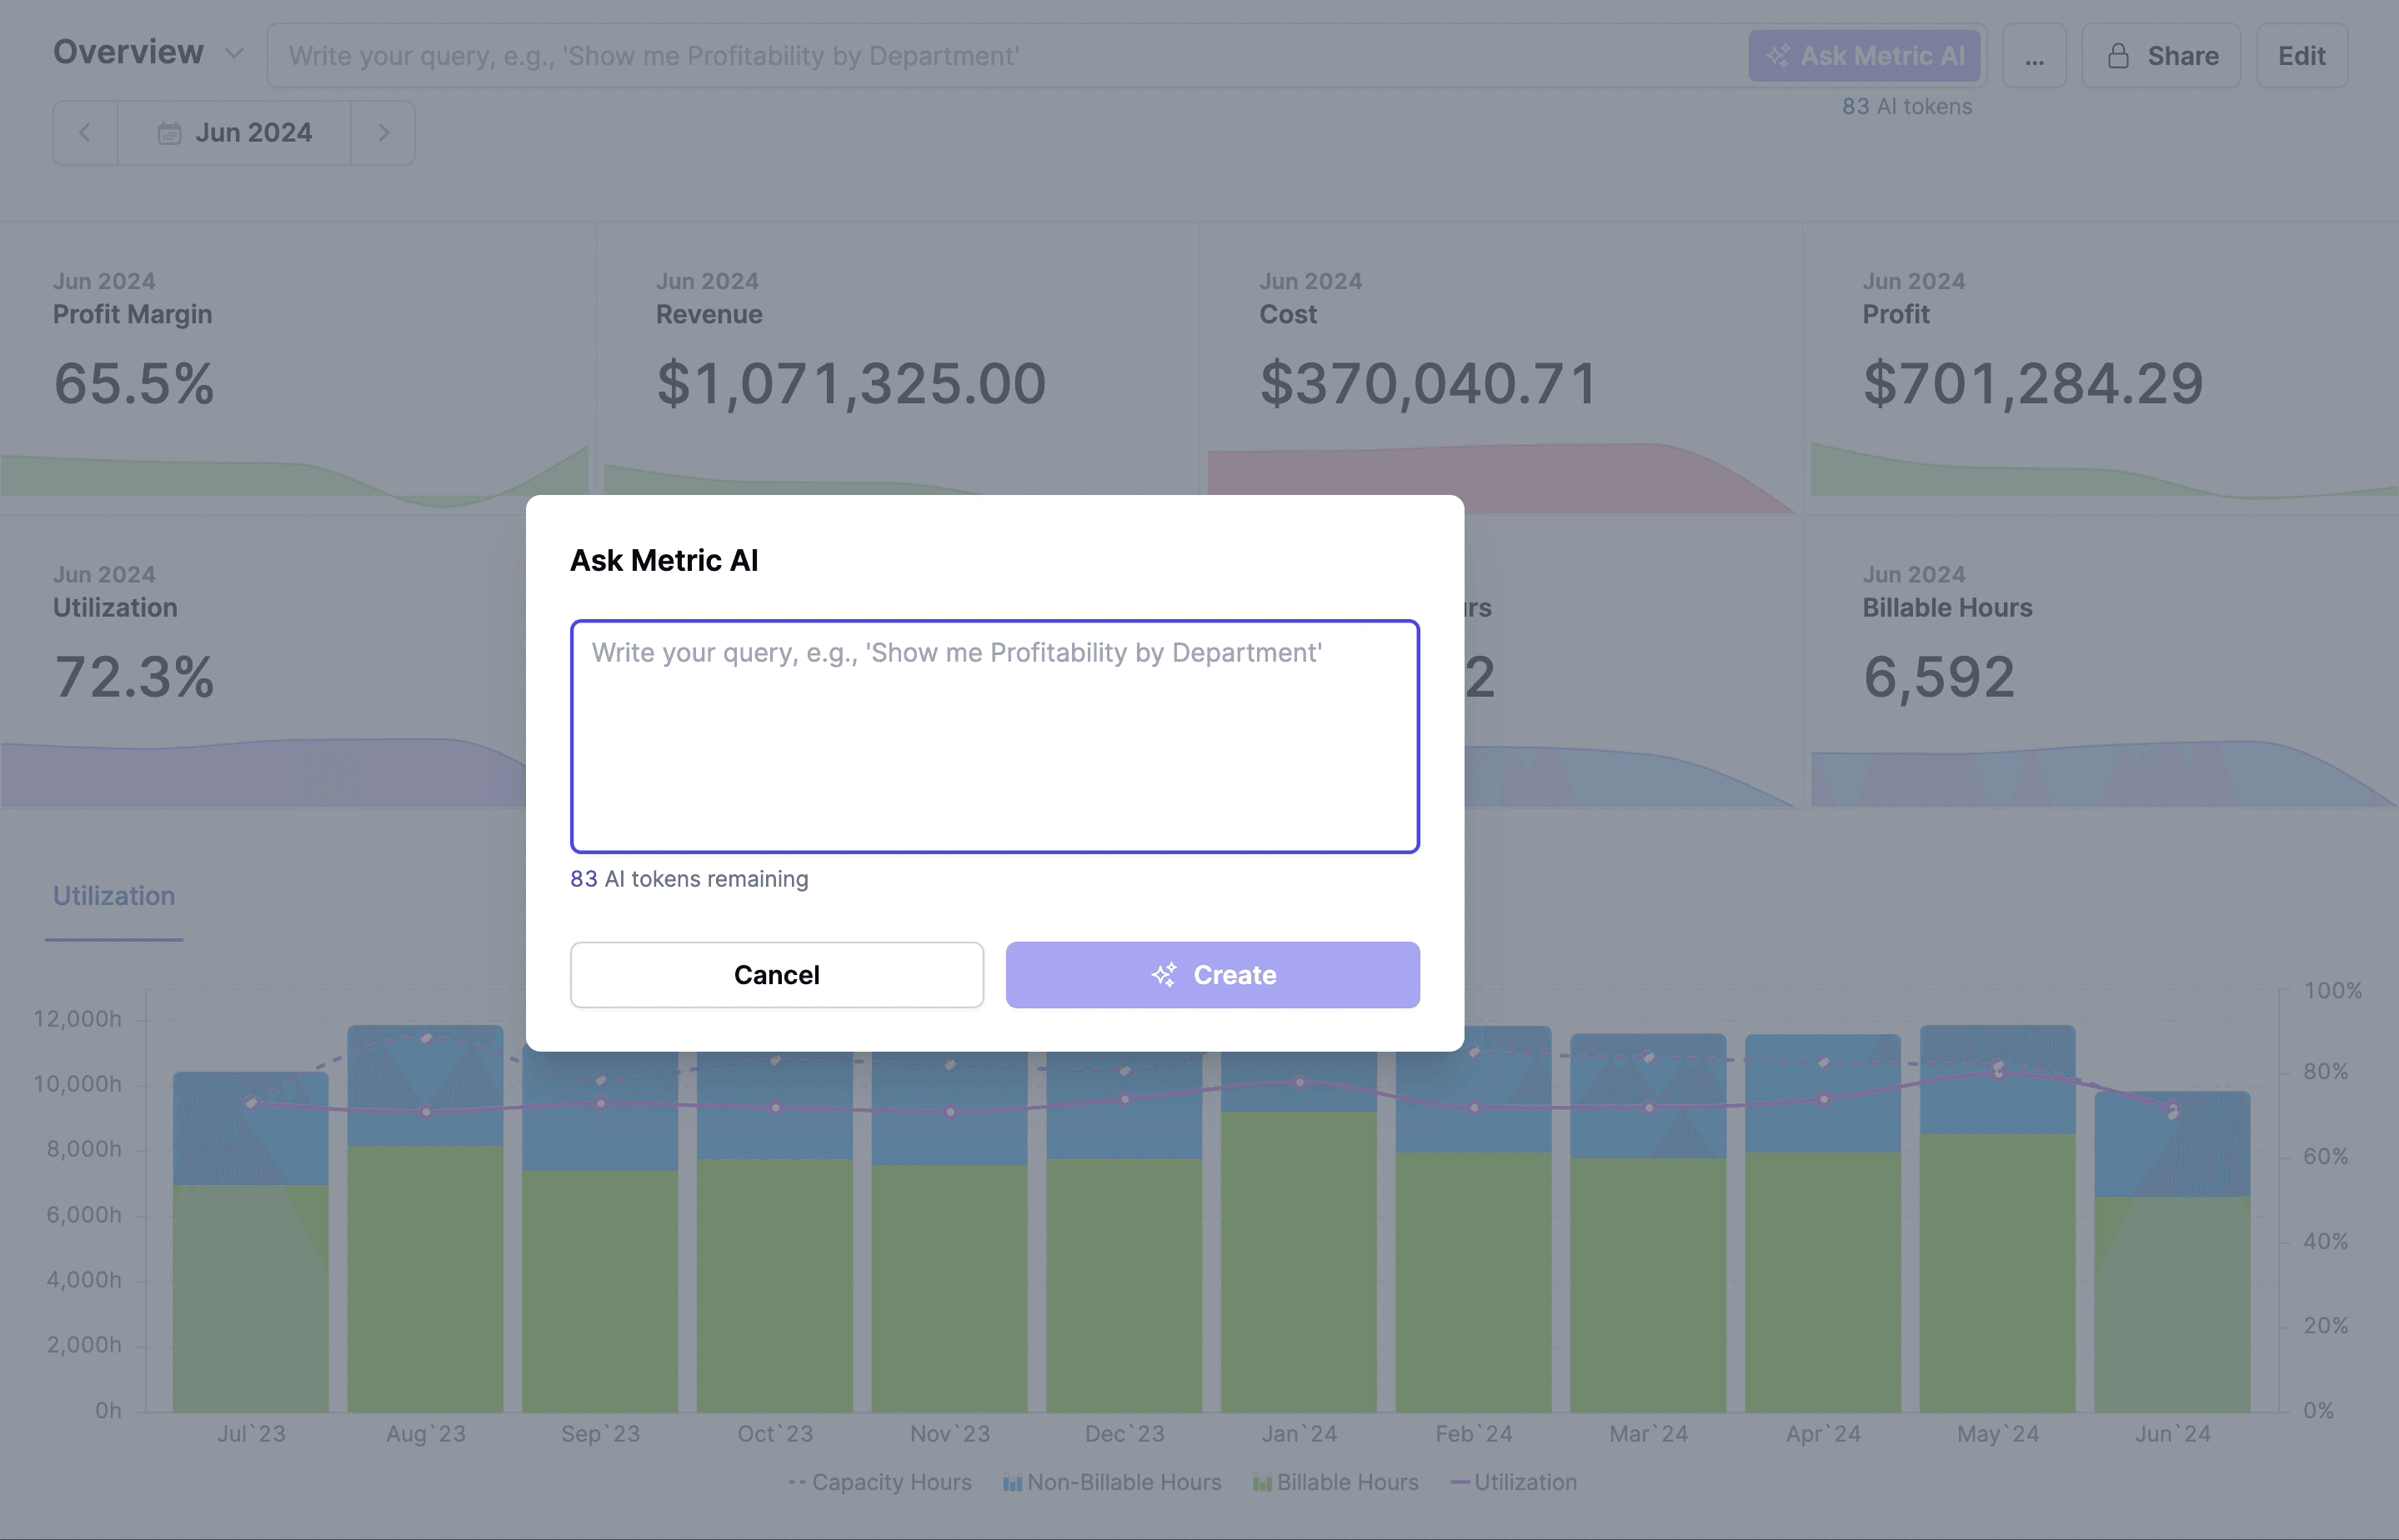Cancel the Ask Metric AI dialog

[777, 975]
